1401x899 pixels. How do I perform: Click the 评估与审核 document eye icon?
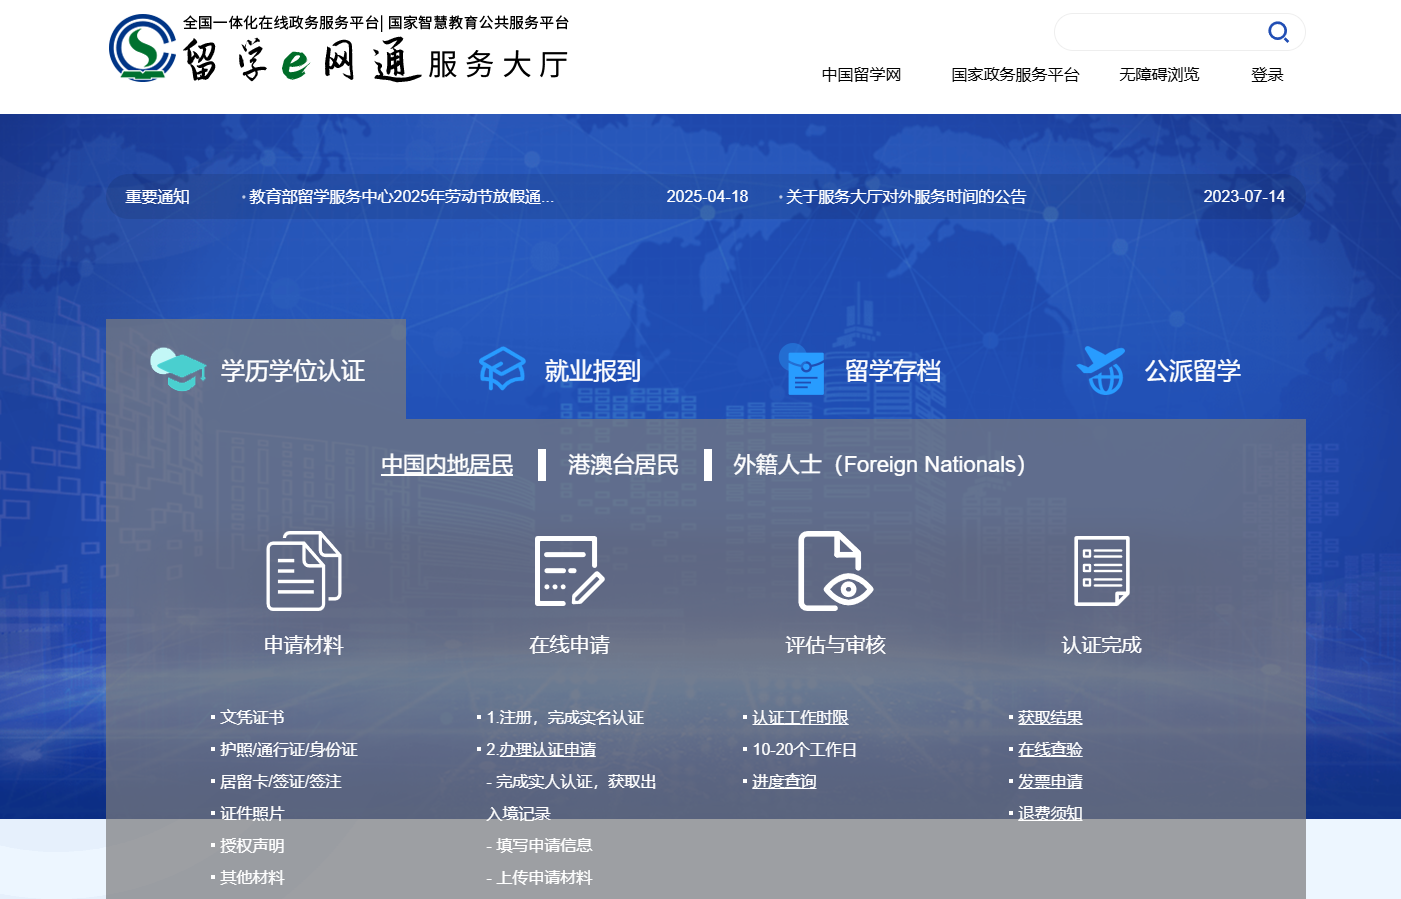tap(835, 571)
